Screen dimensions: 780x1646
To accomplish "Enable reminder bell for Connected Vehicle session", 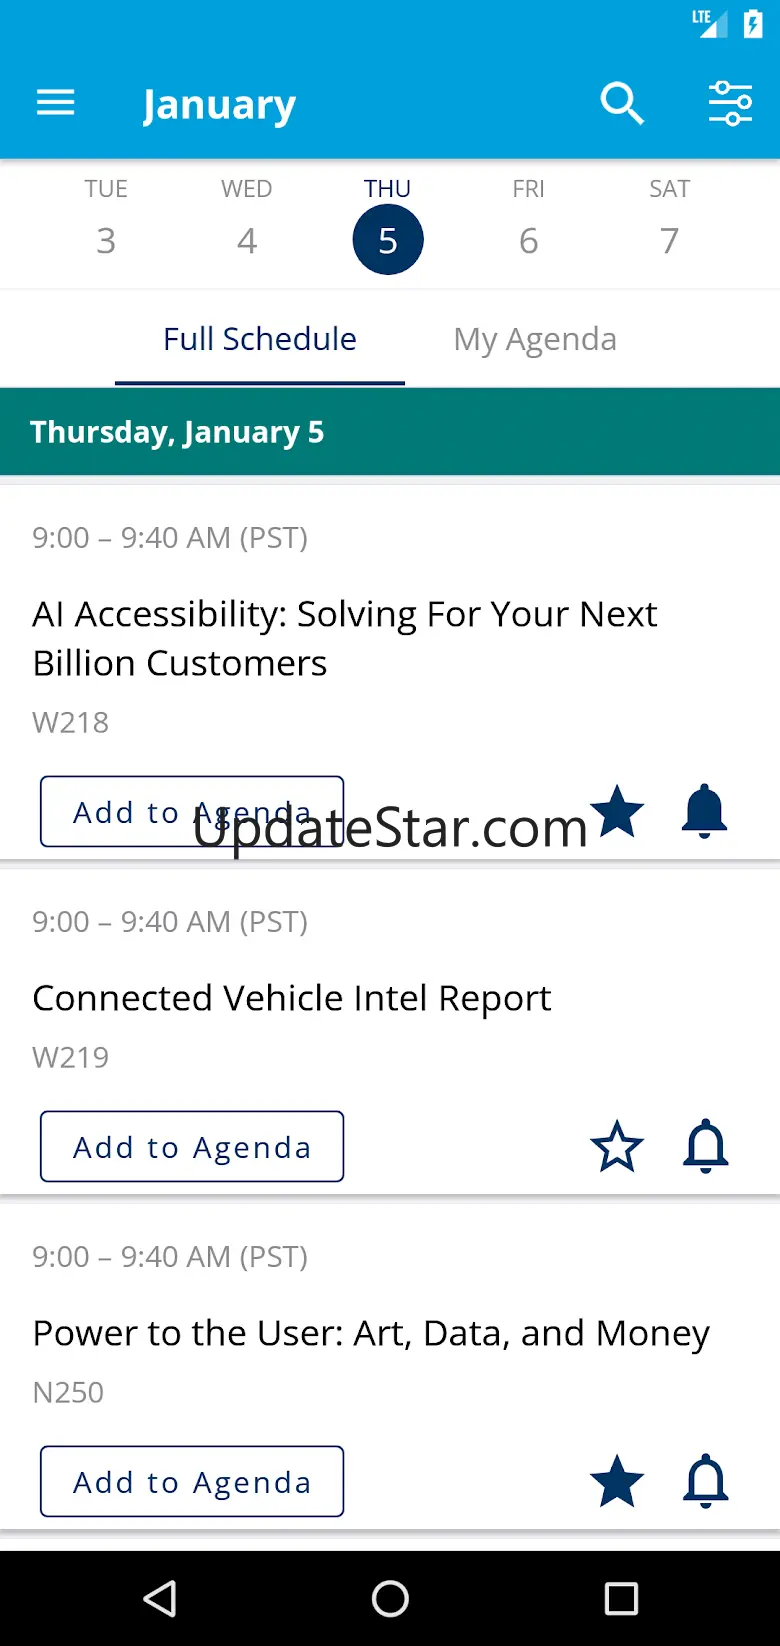I will tap(705, 1146).
